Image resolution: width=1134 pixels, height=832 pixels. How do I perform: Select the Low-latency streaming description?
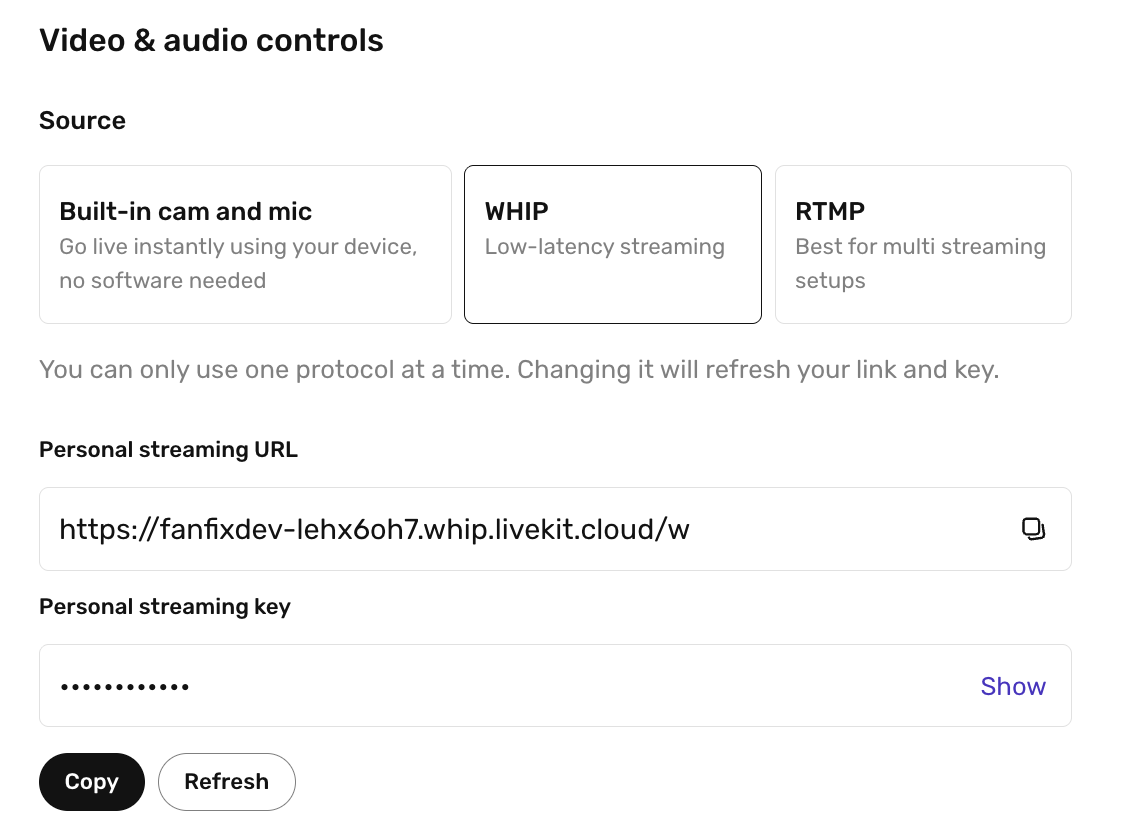[604, 247]
